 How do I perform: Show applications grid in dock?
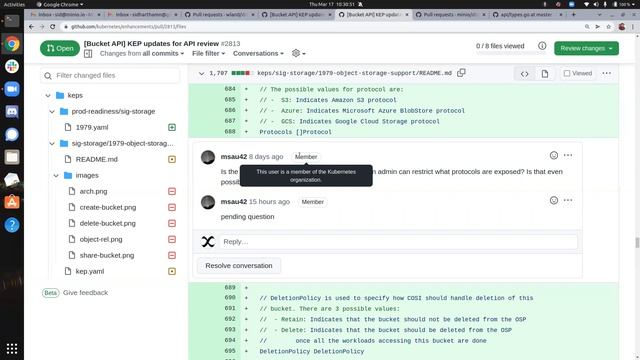12,349
